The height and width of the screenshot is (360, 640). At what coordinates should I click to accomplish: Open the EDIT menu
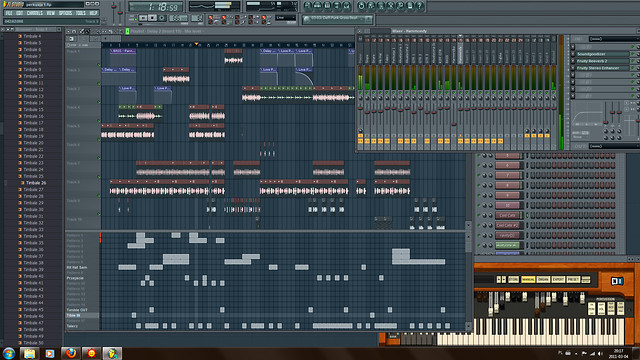click(20, 13)
